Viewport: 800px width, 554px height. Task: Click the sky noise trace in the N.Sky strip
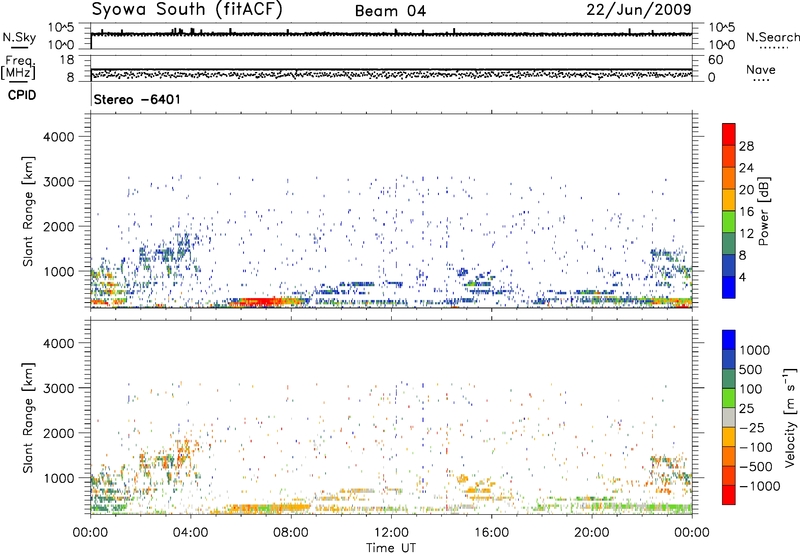[x=391, y=34]
